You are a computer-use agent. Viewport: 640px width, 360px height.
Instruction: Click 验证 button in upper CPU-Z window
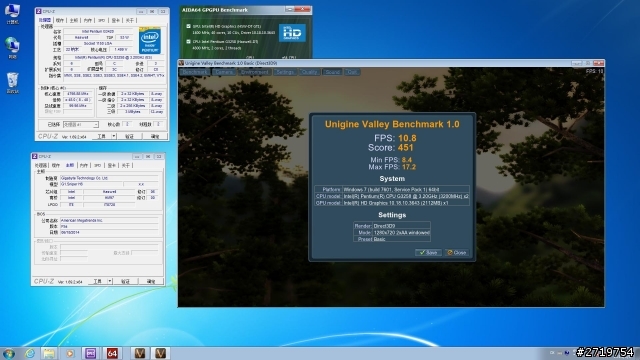click(129, 136)
